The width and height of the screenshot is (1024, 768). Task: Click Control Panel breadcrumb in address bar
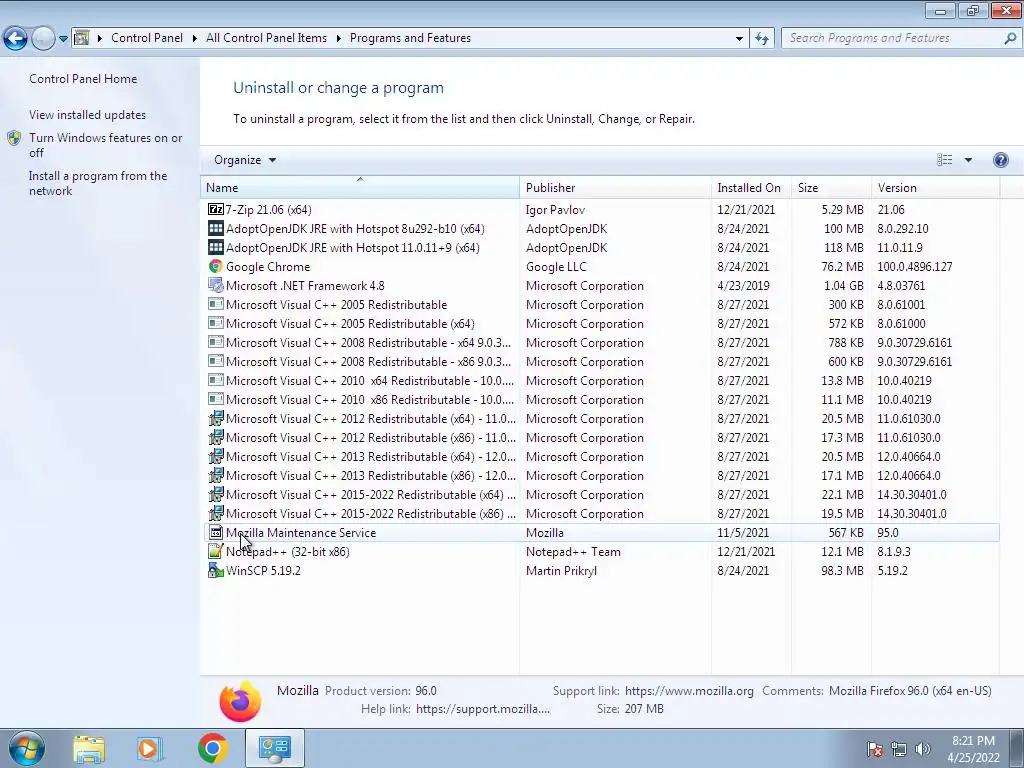pos(147,38)
